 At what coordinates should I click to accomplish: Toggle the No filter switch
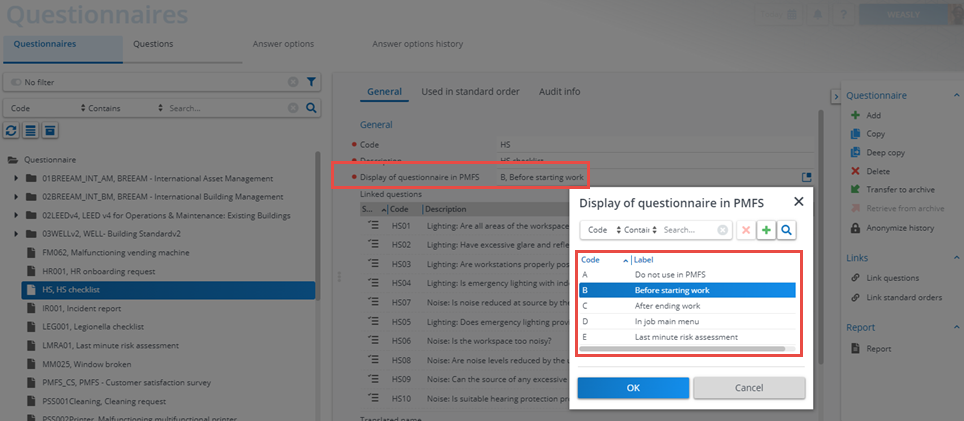[17, 82]
